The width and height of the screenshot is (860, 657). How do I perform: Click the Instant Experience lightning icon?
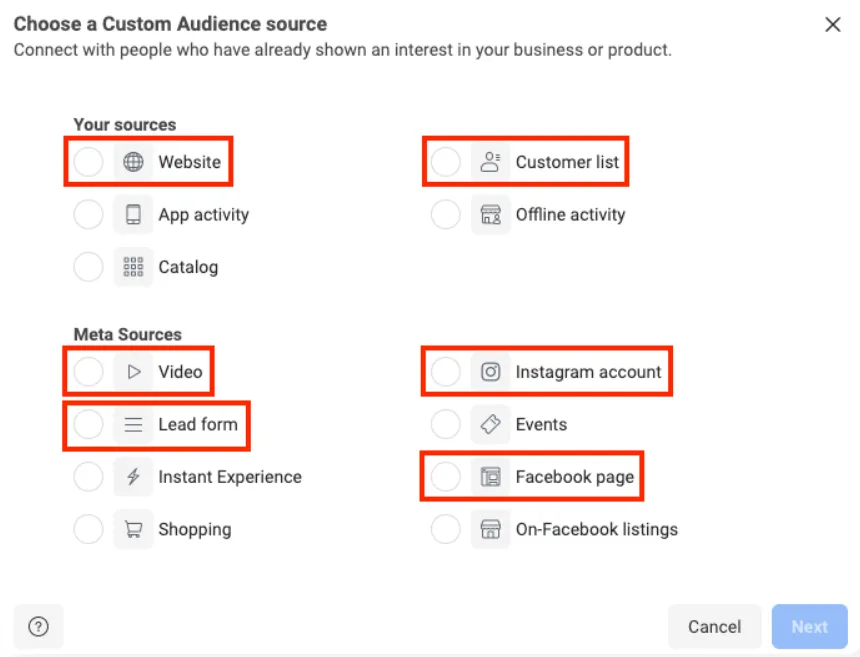pyautogui.click(x=133, y=477)
